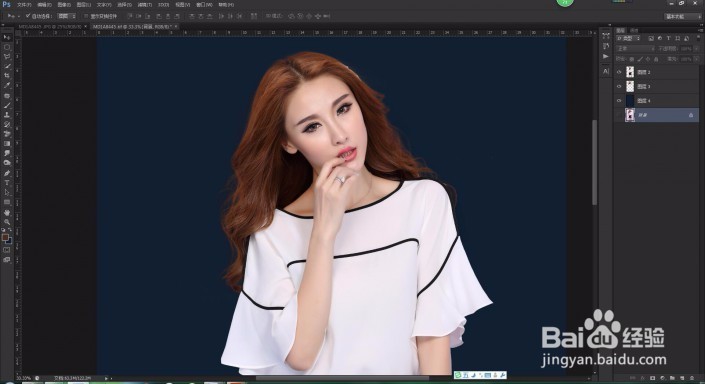Image resolution: width=705 pixels, height=384 pixels.
Task: Set the background color swatch
Action: 9,241
